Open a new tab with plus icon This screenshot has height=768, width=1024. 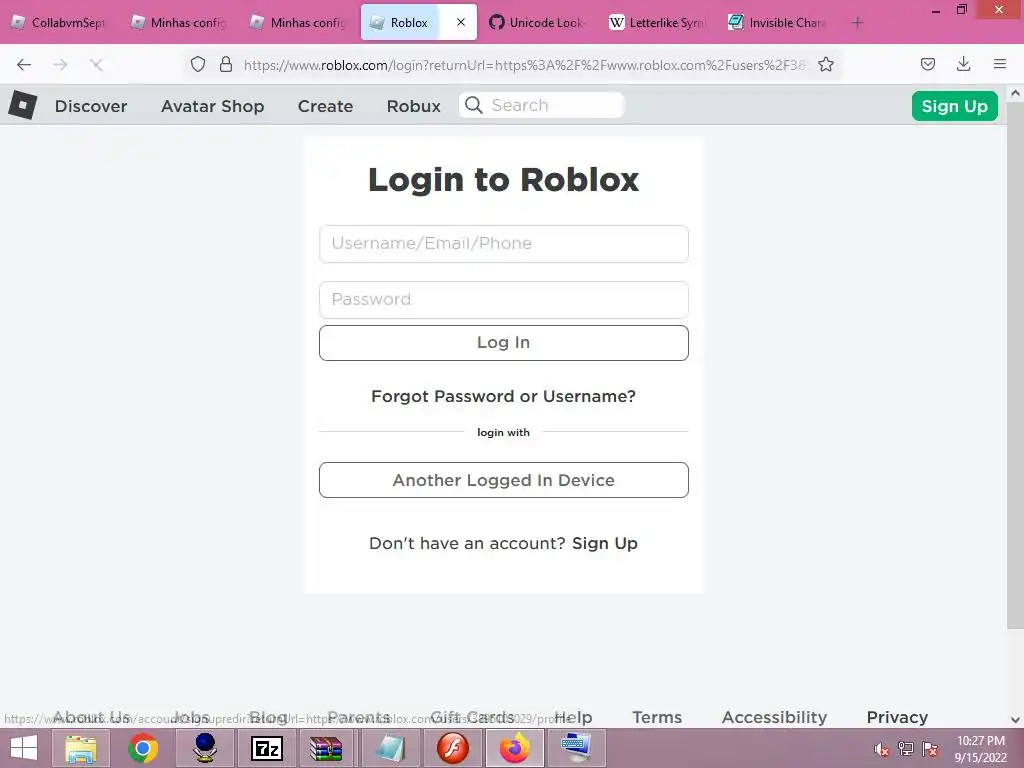[857, 23]
